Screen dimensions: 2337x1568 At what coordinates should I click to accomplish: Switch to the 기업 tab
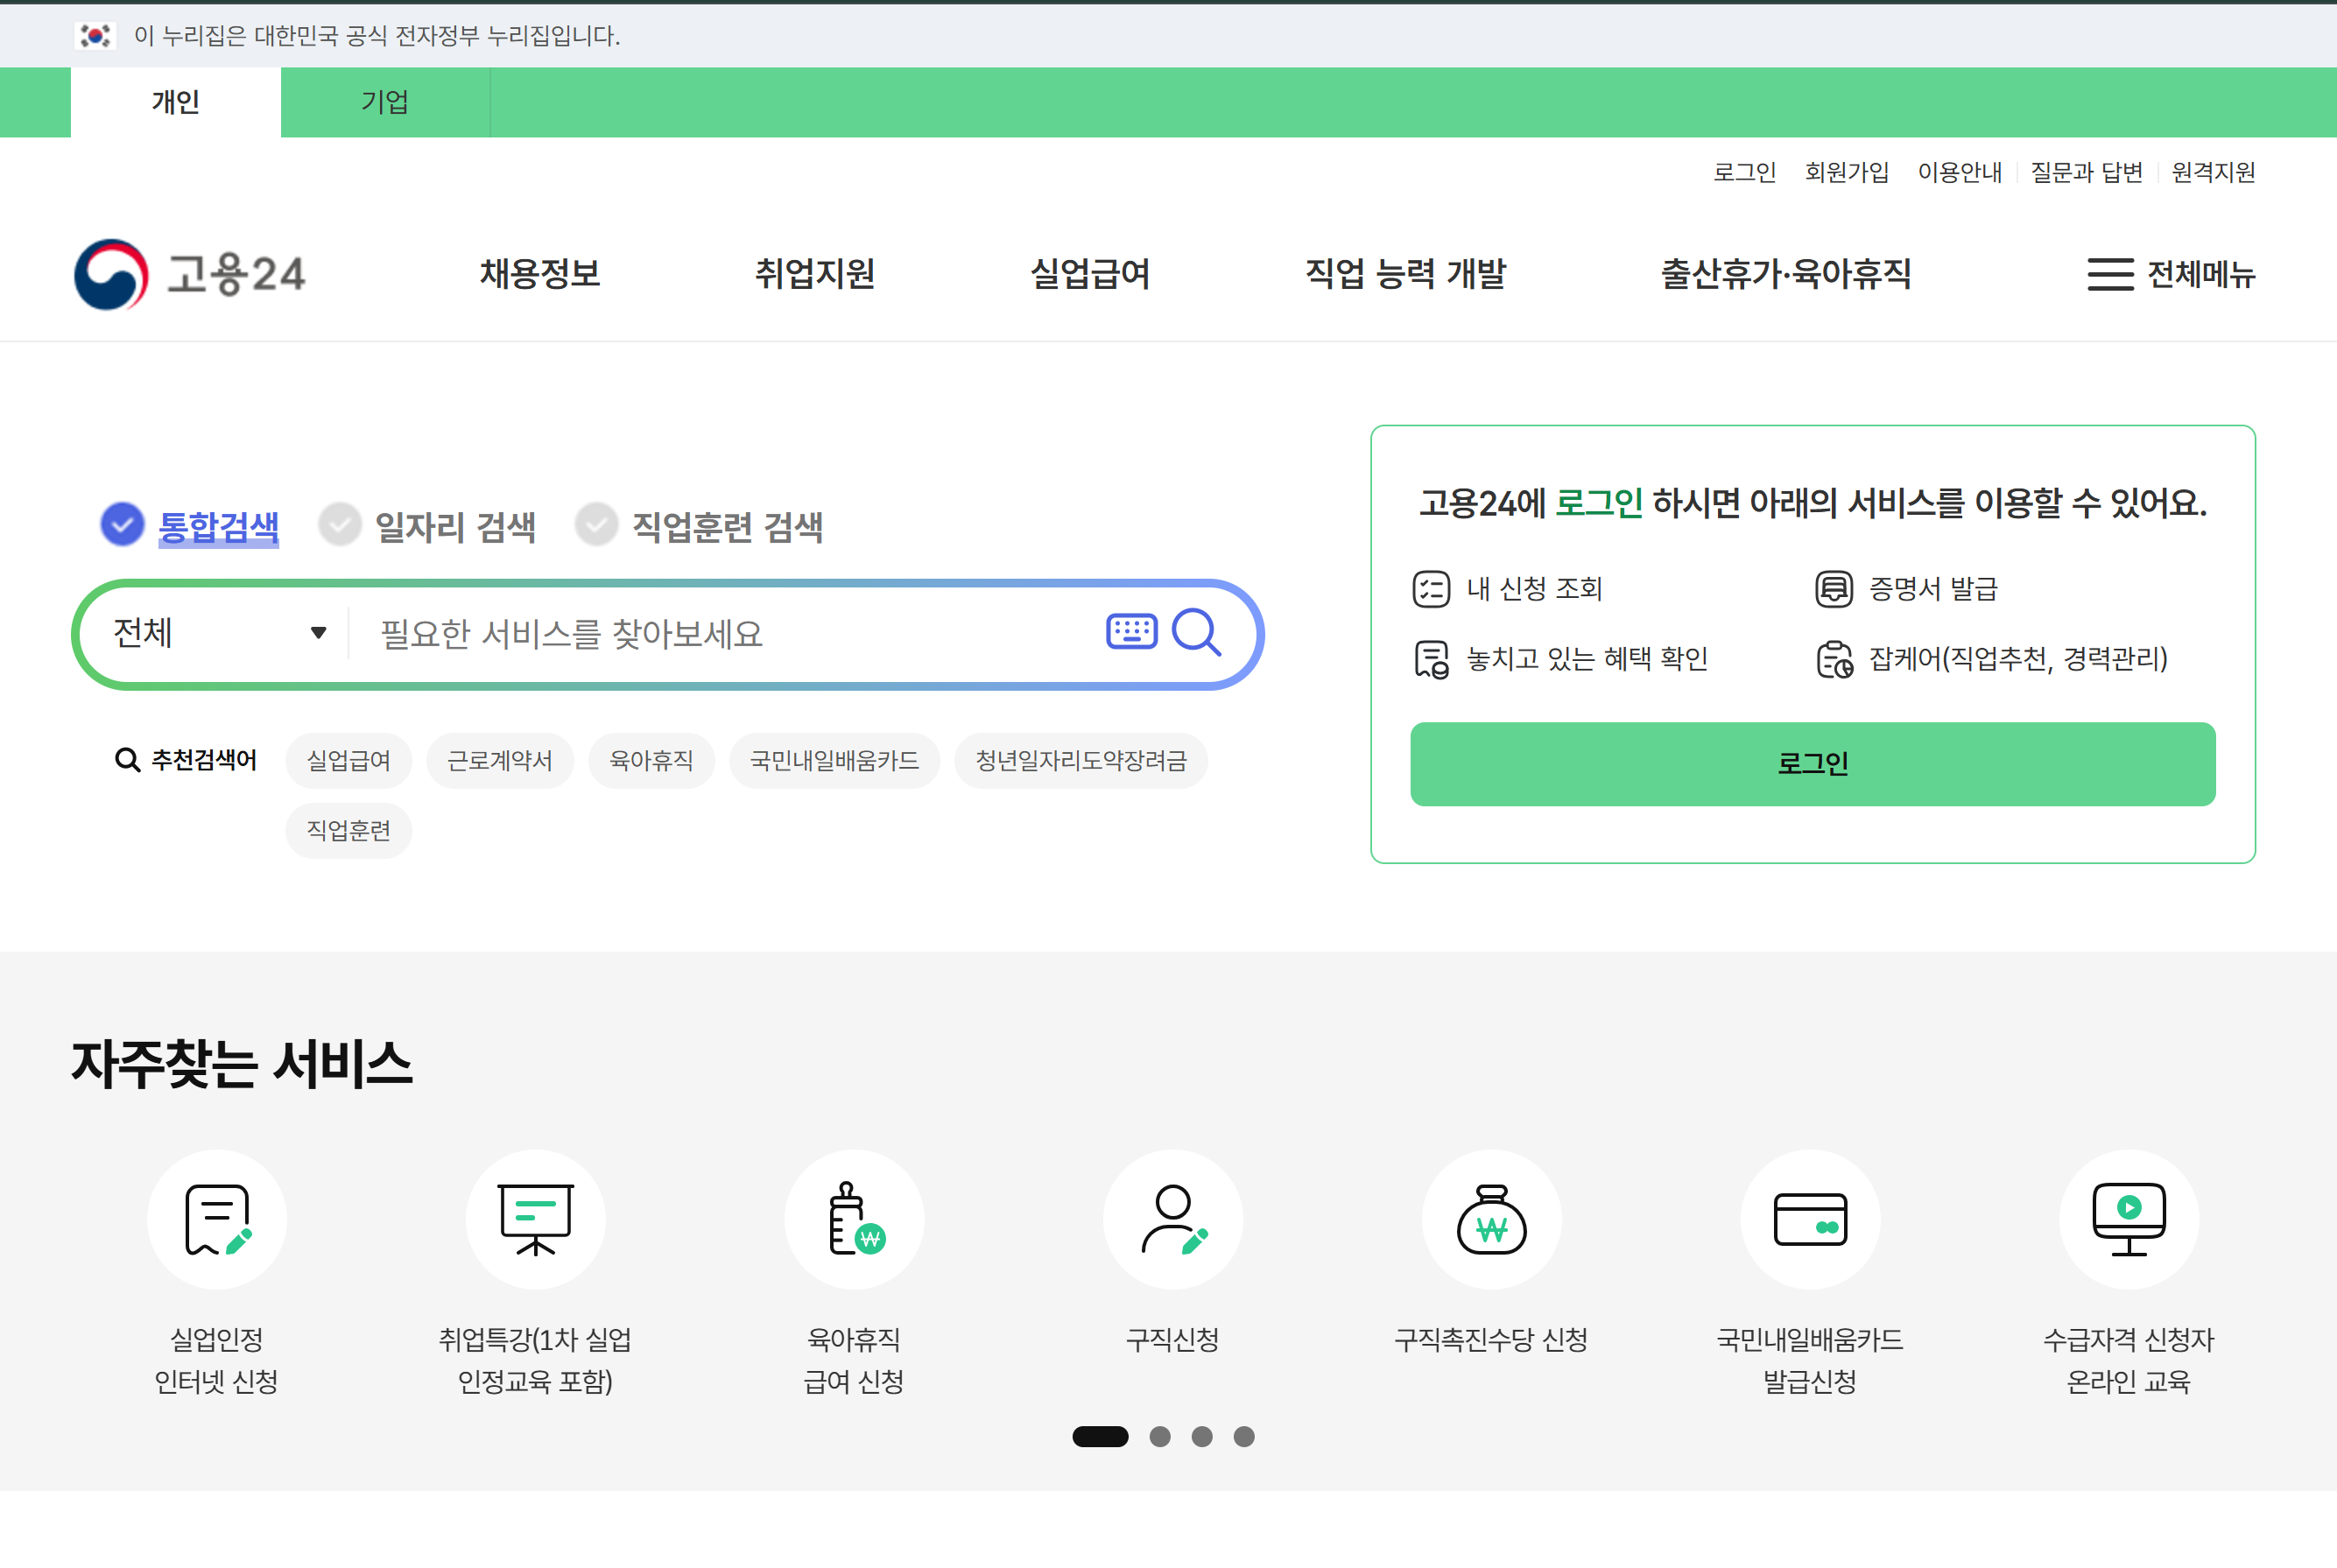point(385,102)
